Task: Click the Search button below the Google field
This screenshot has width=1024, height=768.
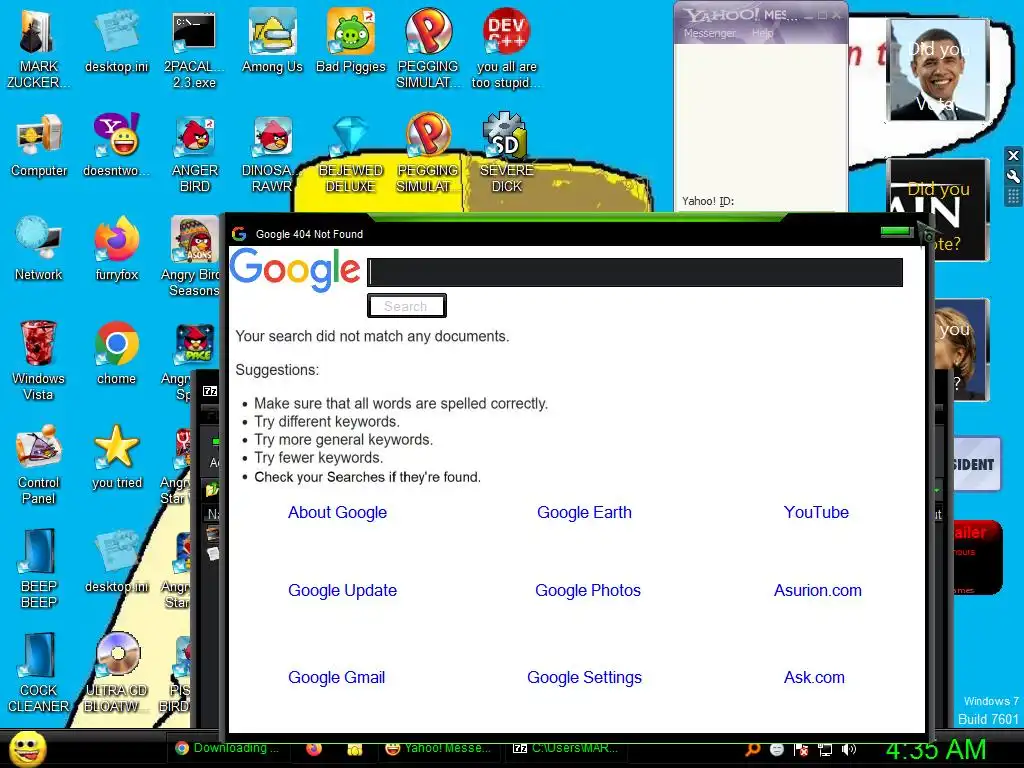Action: (406, 306)
